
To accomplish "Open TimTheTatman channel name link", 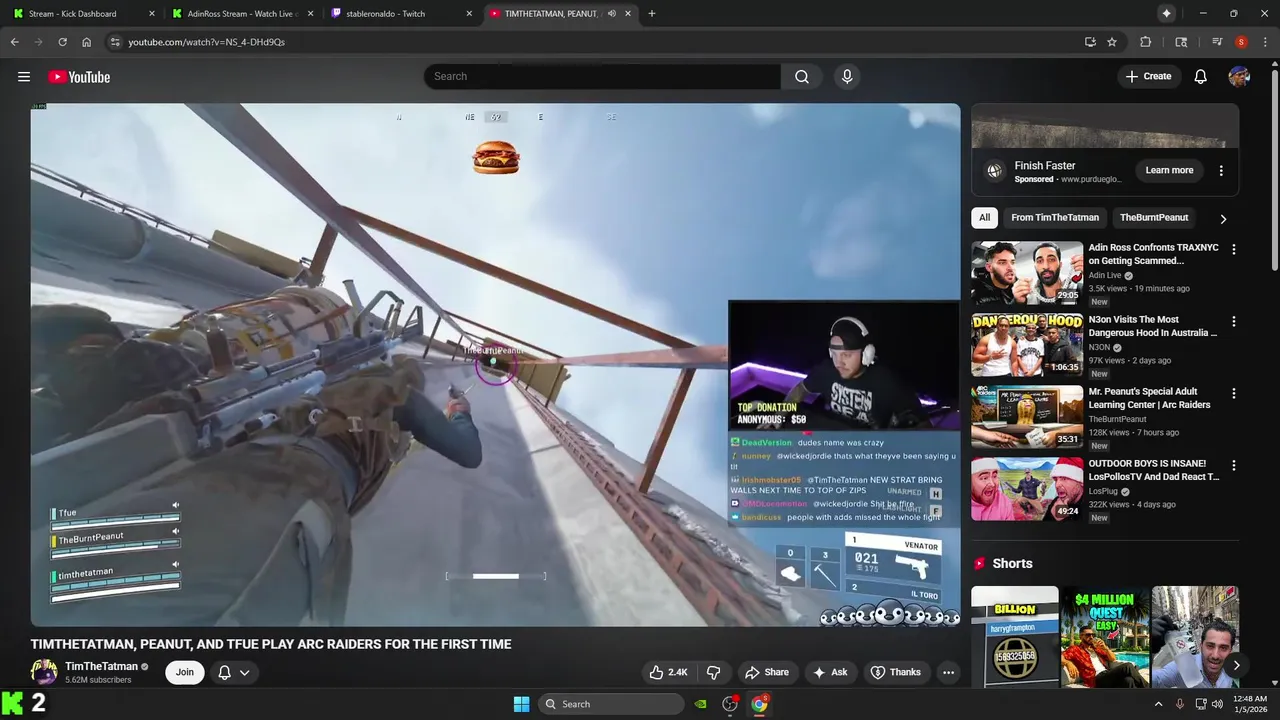I will [x=102, y=666].
